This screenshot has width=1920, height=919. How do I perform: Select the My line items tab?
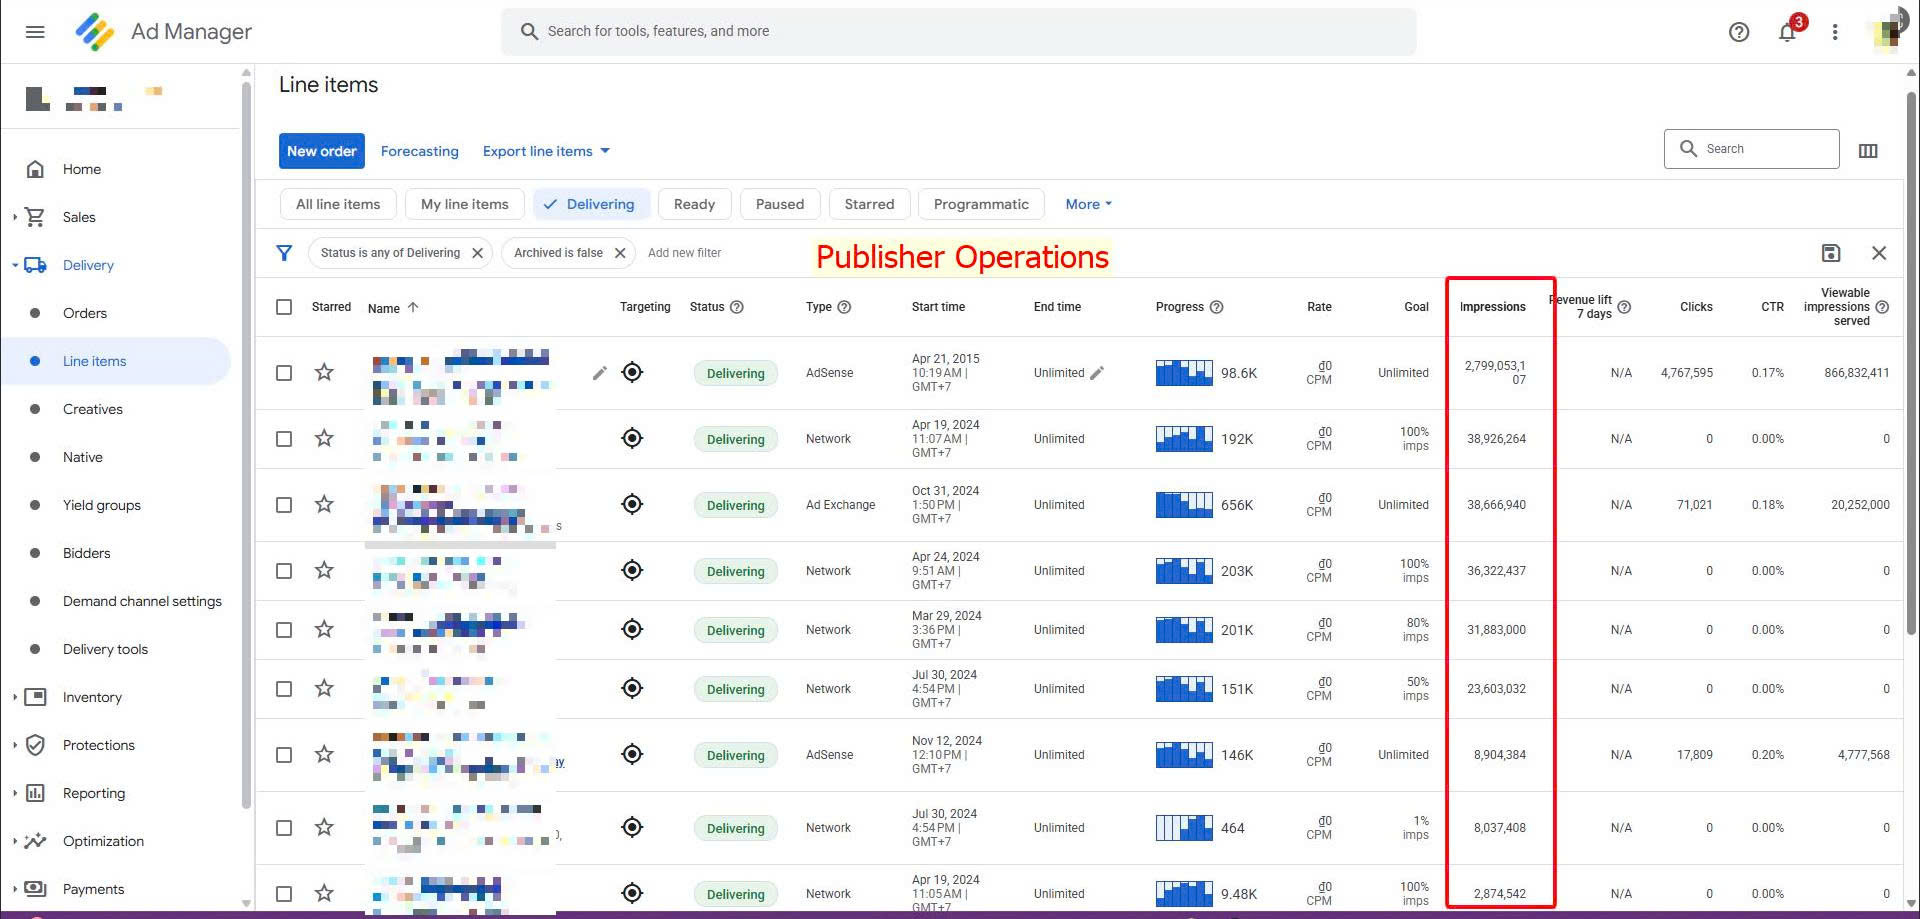coord(465,204)
